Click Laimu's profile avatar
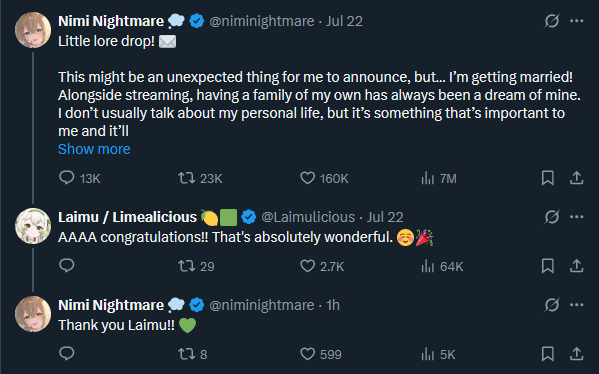This screenshot has height=374, width=599. pyautogui.click(x=33, y=226)
